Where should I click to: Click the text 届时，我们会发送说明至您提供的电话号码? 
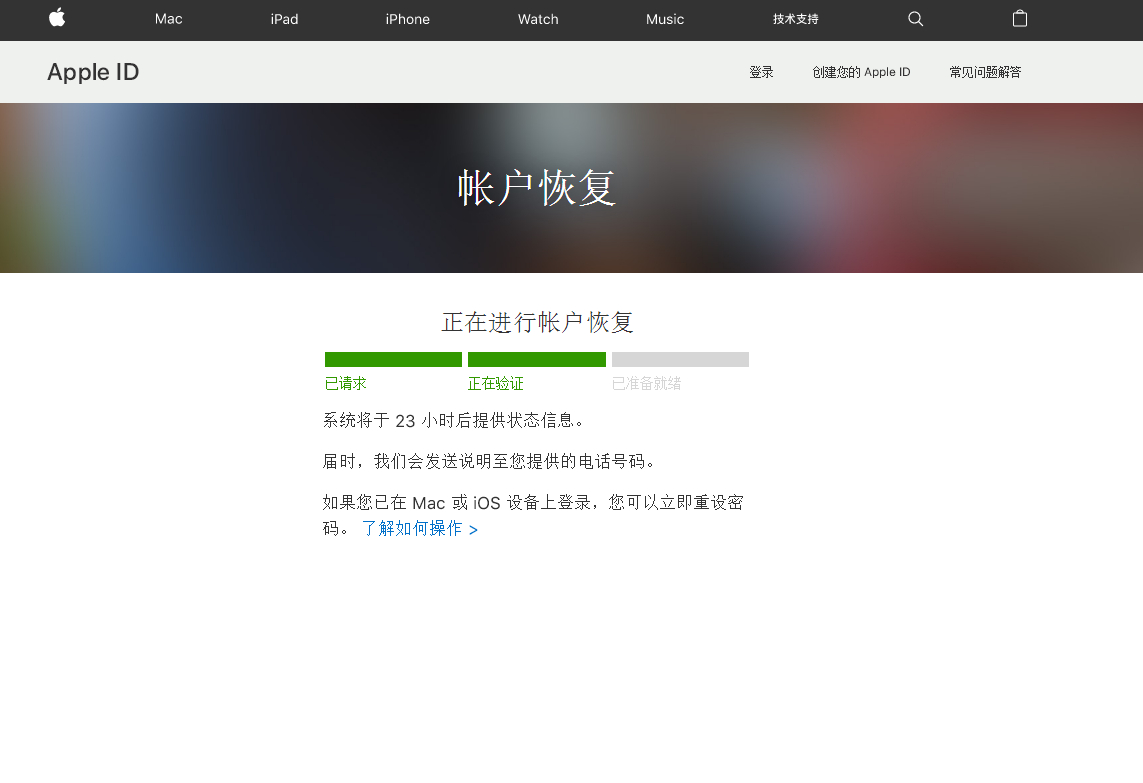pyautogui.click(x=489, y=461)
